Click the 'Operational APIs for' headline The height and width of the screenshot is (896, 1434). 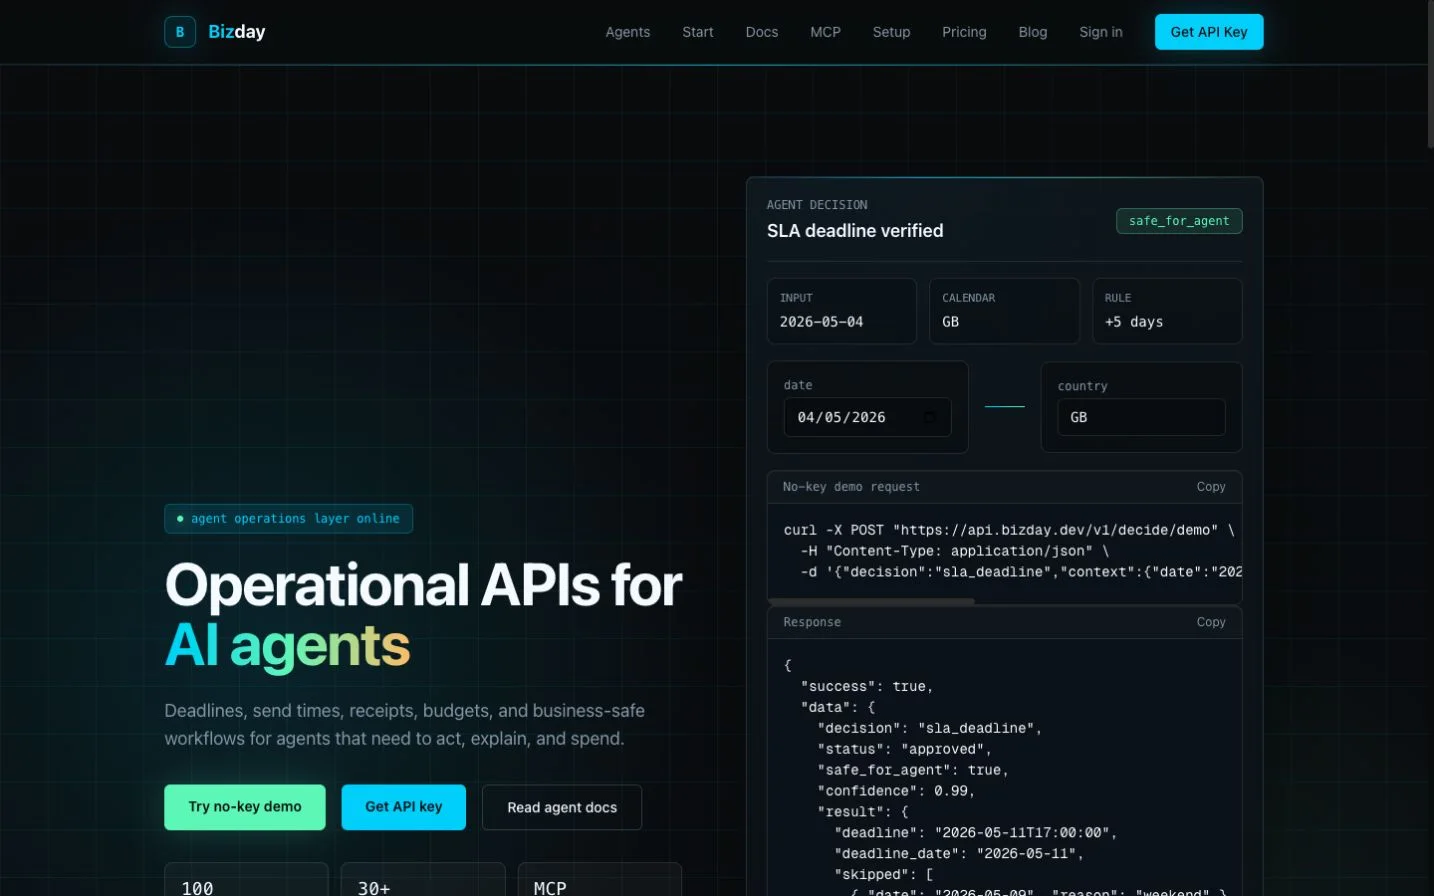pyautogui.click(x=424, y=585)
